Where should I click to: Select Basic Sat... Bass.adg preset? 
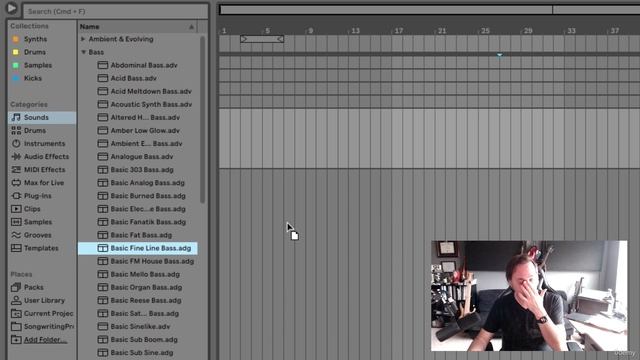tap(144, 313)
